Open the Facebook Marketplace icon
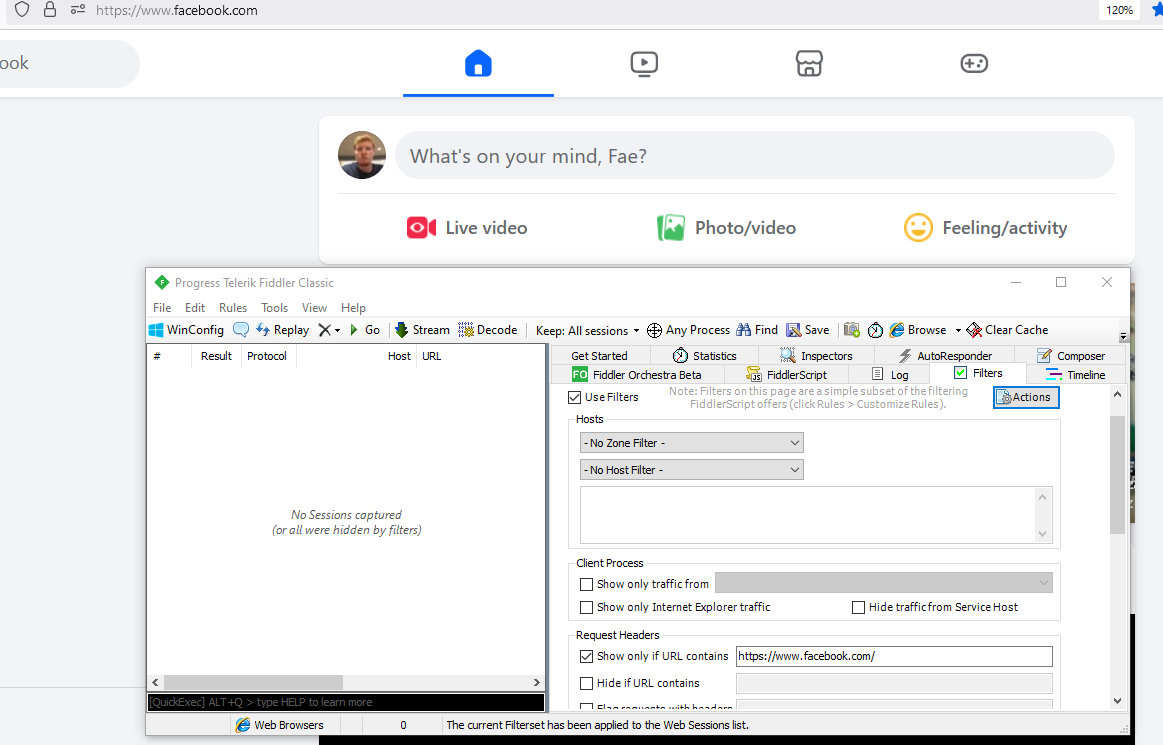The image size is (1163, 745). pyautogui.click(x=809, y=64)
